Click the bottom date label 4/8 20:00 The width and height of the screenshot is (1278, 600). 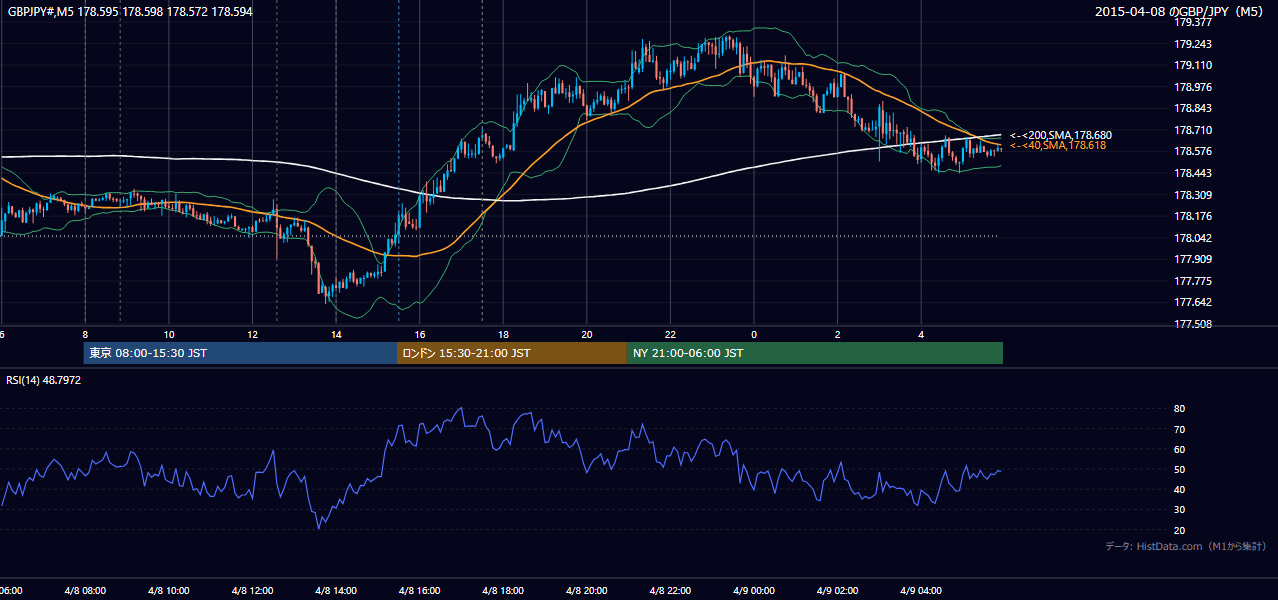tap(588, 591)
